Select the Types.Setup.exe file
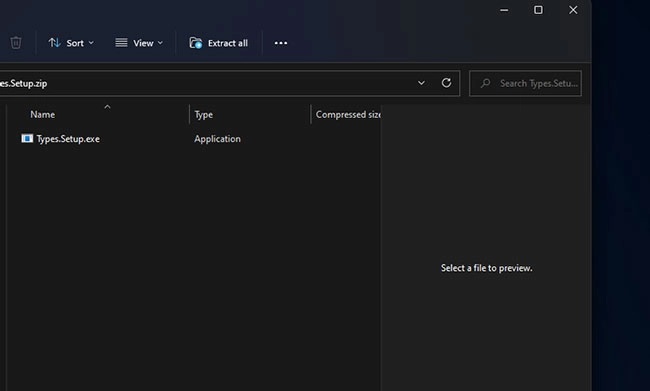Viewport: 650px width, 391px height. pyautogui.click(x=68, y=139)
